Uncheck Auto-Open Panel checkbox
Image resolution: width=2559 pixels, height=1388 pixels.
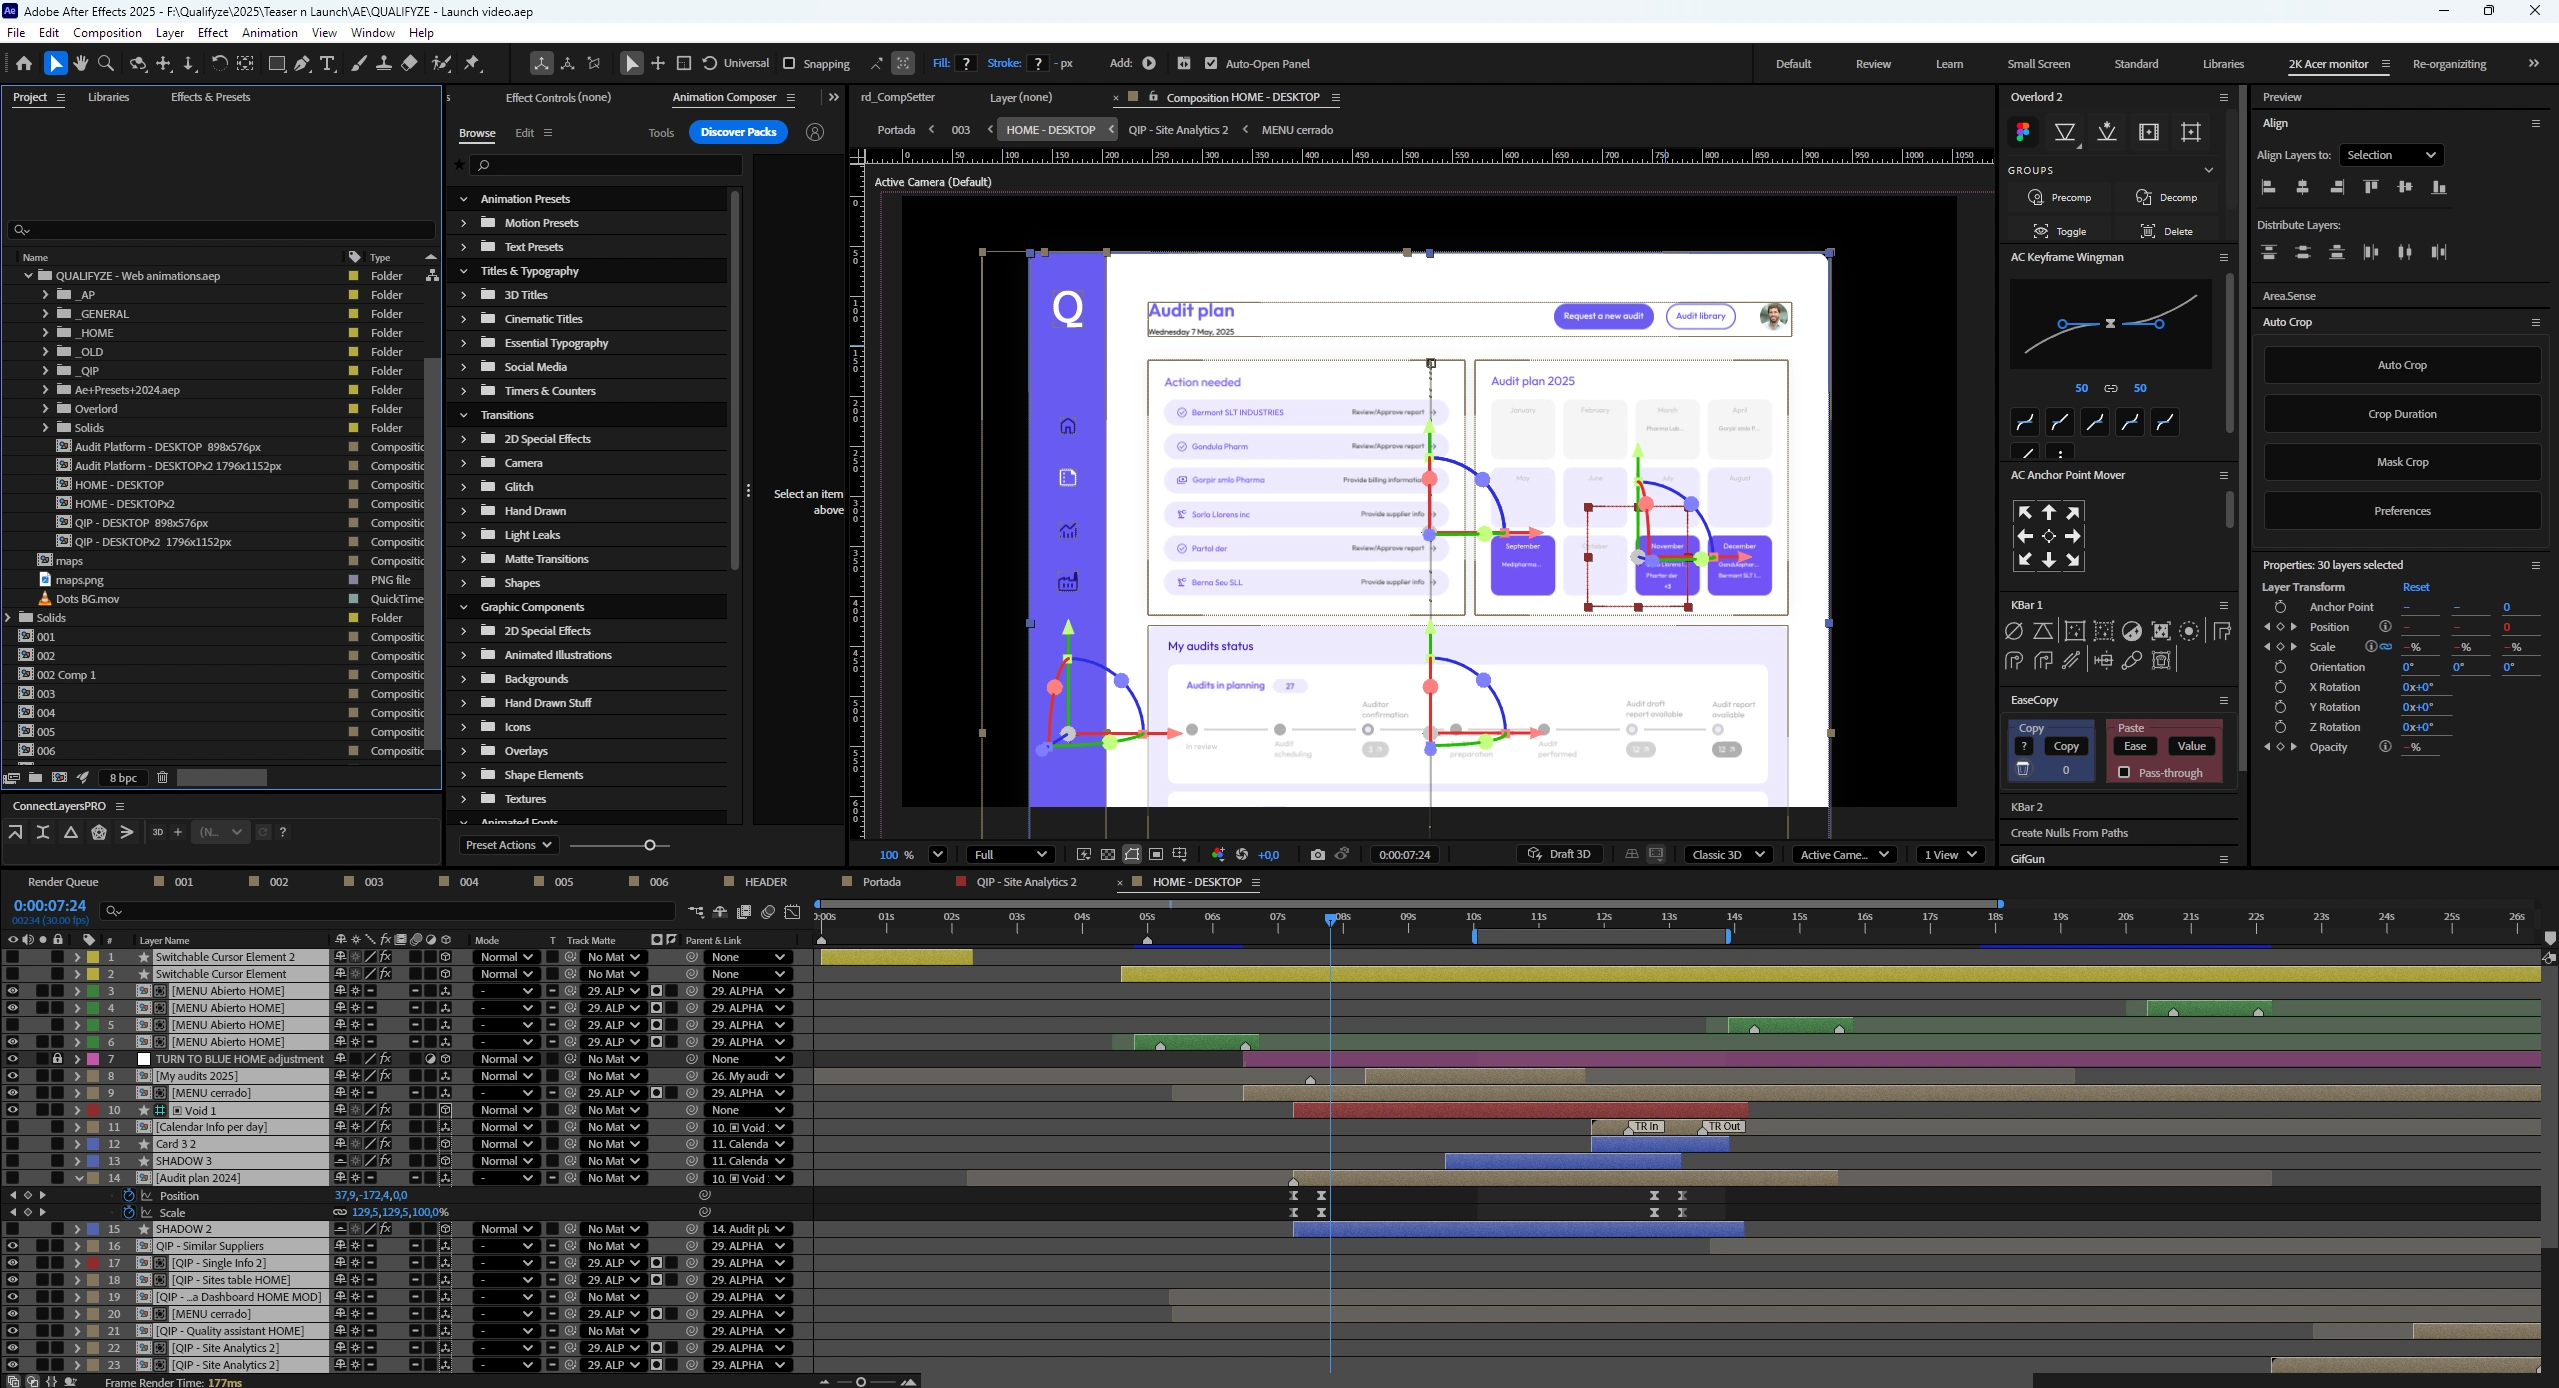click(x=1211, y=63)
